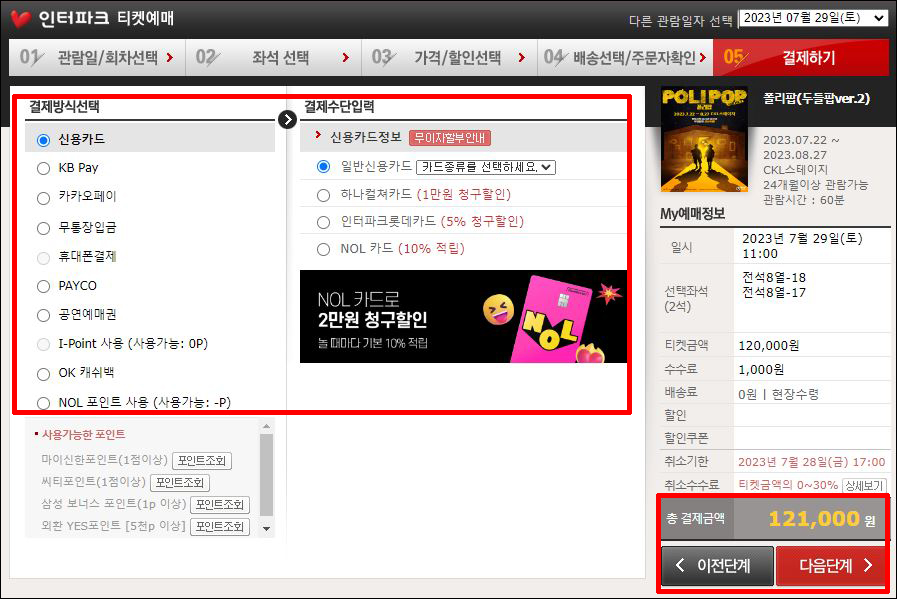Choose 인터파크롯데카드 (5% 청구할인) option
897x599 pixels.
pos(324,222)
